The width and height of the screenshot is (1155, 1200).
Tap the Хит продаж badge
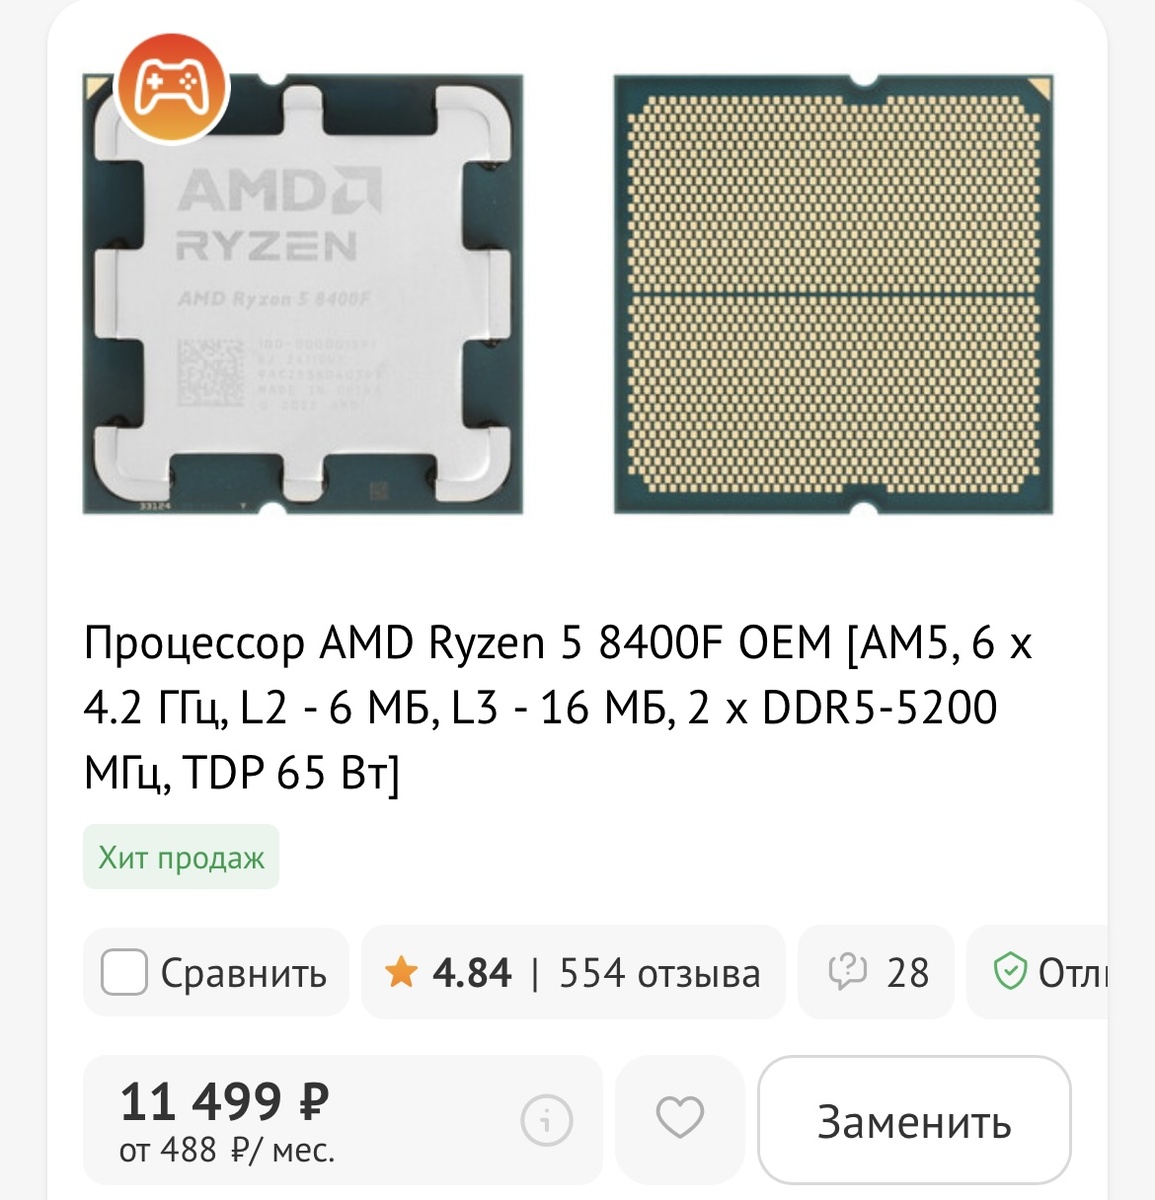click(181, 857)
